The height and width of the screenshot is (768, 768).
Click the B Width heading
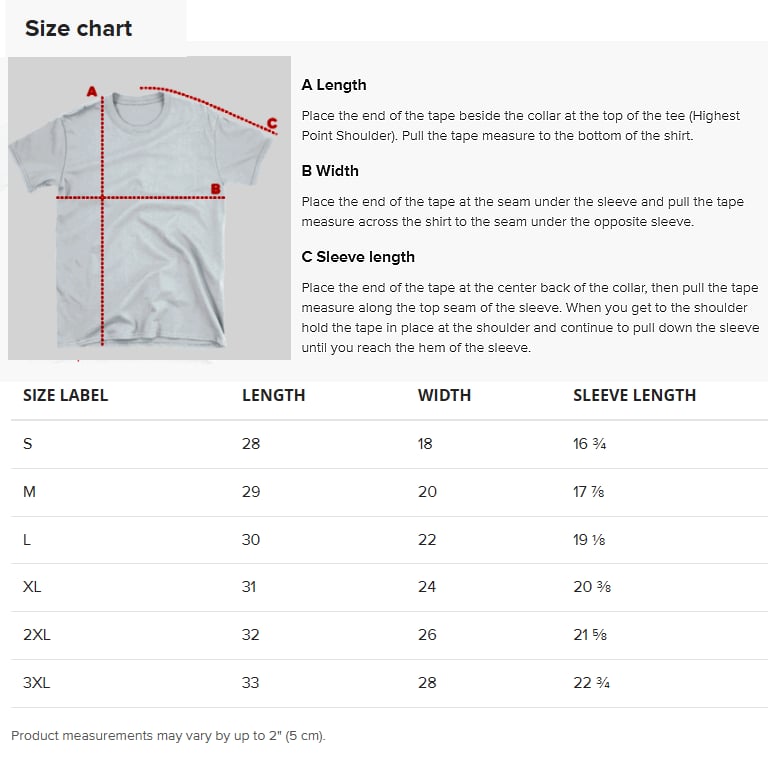pos(330,171)
